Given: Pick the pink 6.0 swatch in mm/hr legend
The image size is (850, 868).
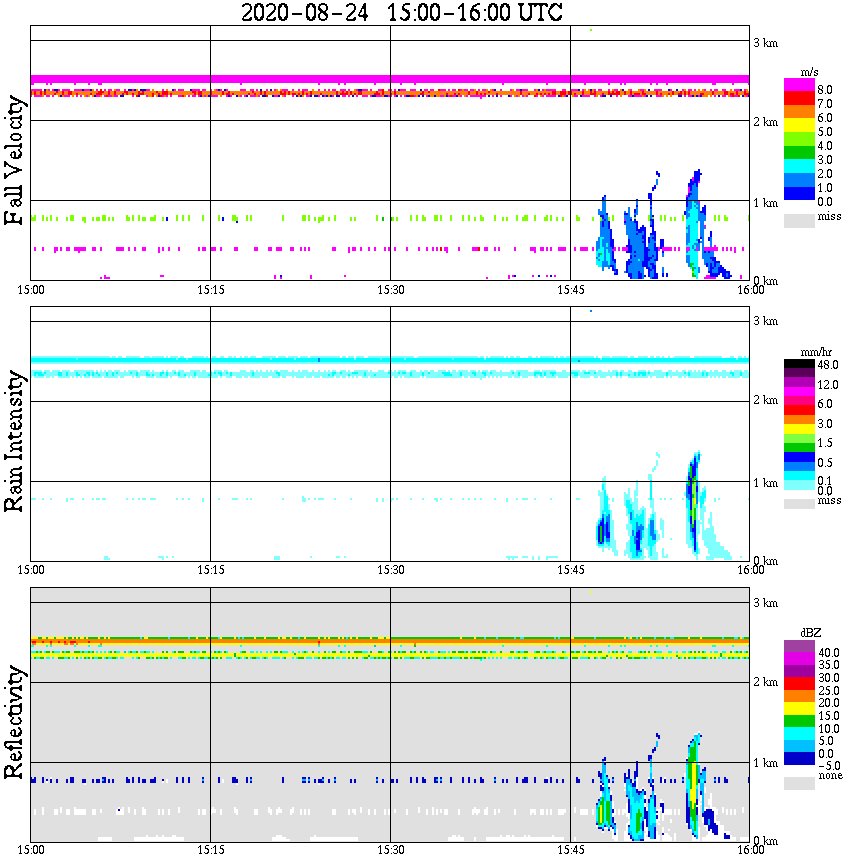Looking at the screenshot, I should 799,401.
